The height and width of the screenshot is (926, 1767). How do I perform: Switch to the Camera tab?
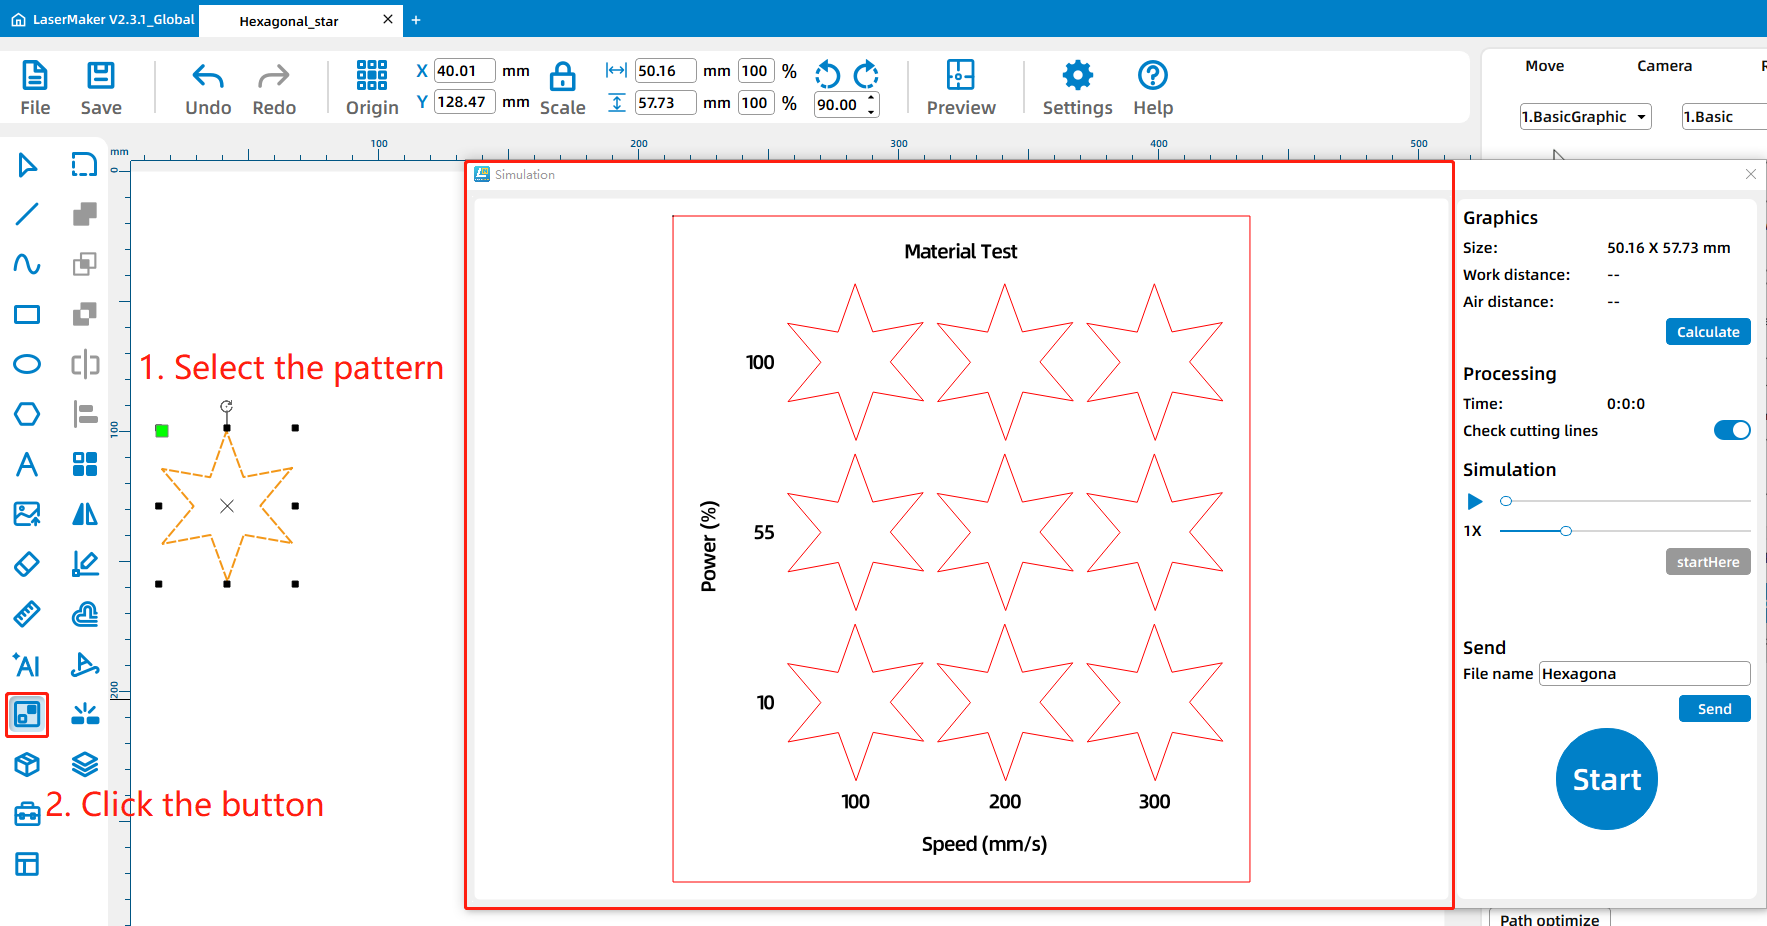pyautogui.click(x=1664, y=66)
